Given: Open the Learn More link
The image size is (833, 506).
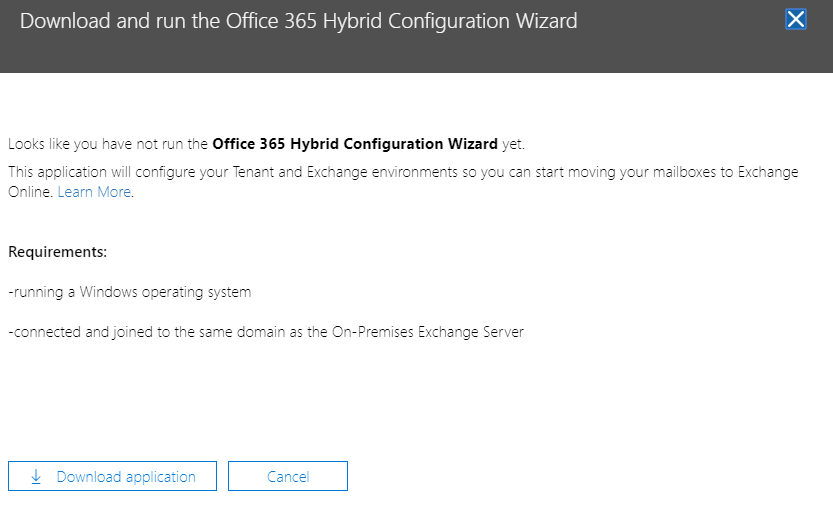Looking at the screenshot, I should [94, 192].
